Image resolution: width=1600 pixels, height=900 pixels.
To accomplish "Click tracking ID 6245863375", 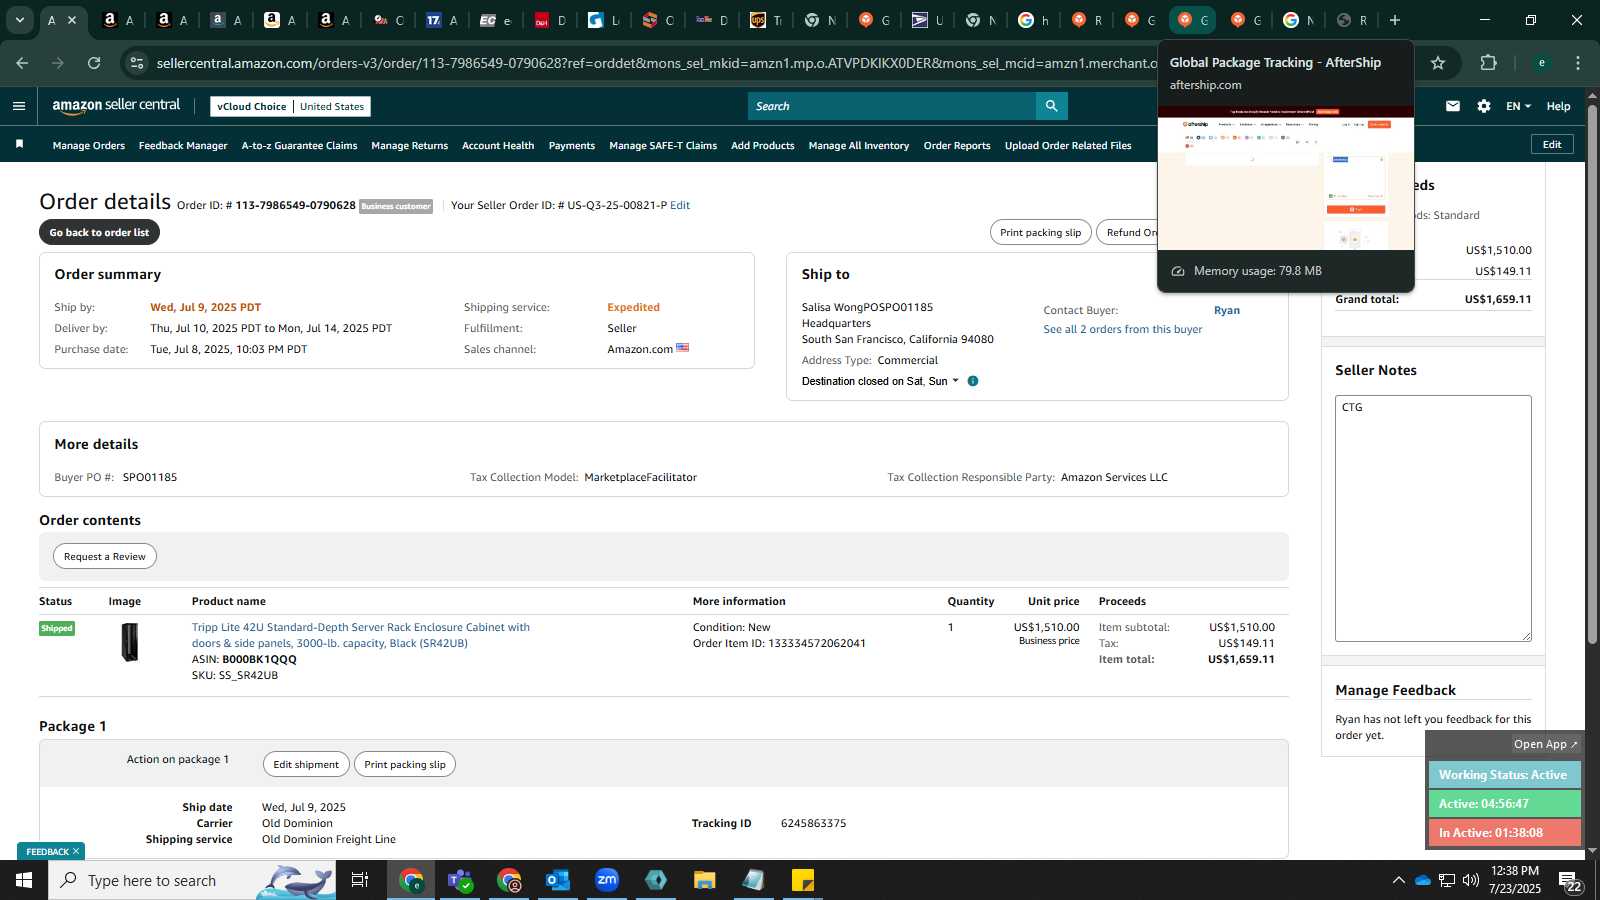I will click(x=813, y=823).
